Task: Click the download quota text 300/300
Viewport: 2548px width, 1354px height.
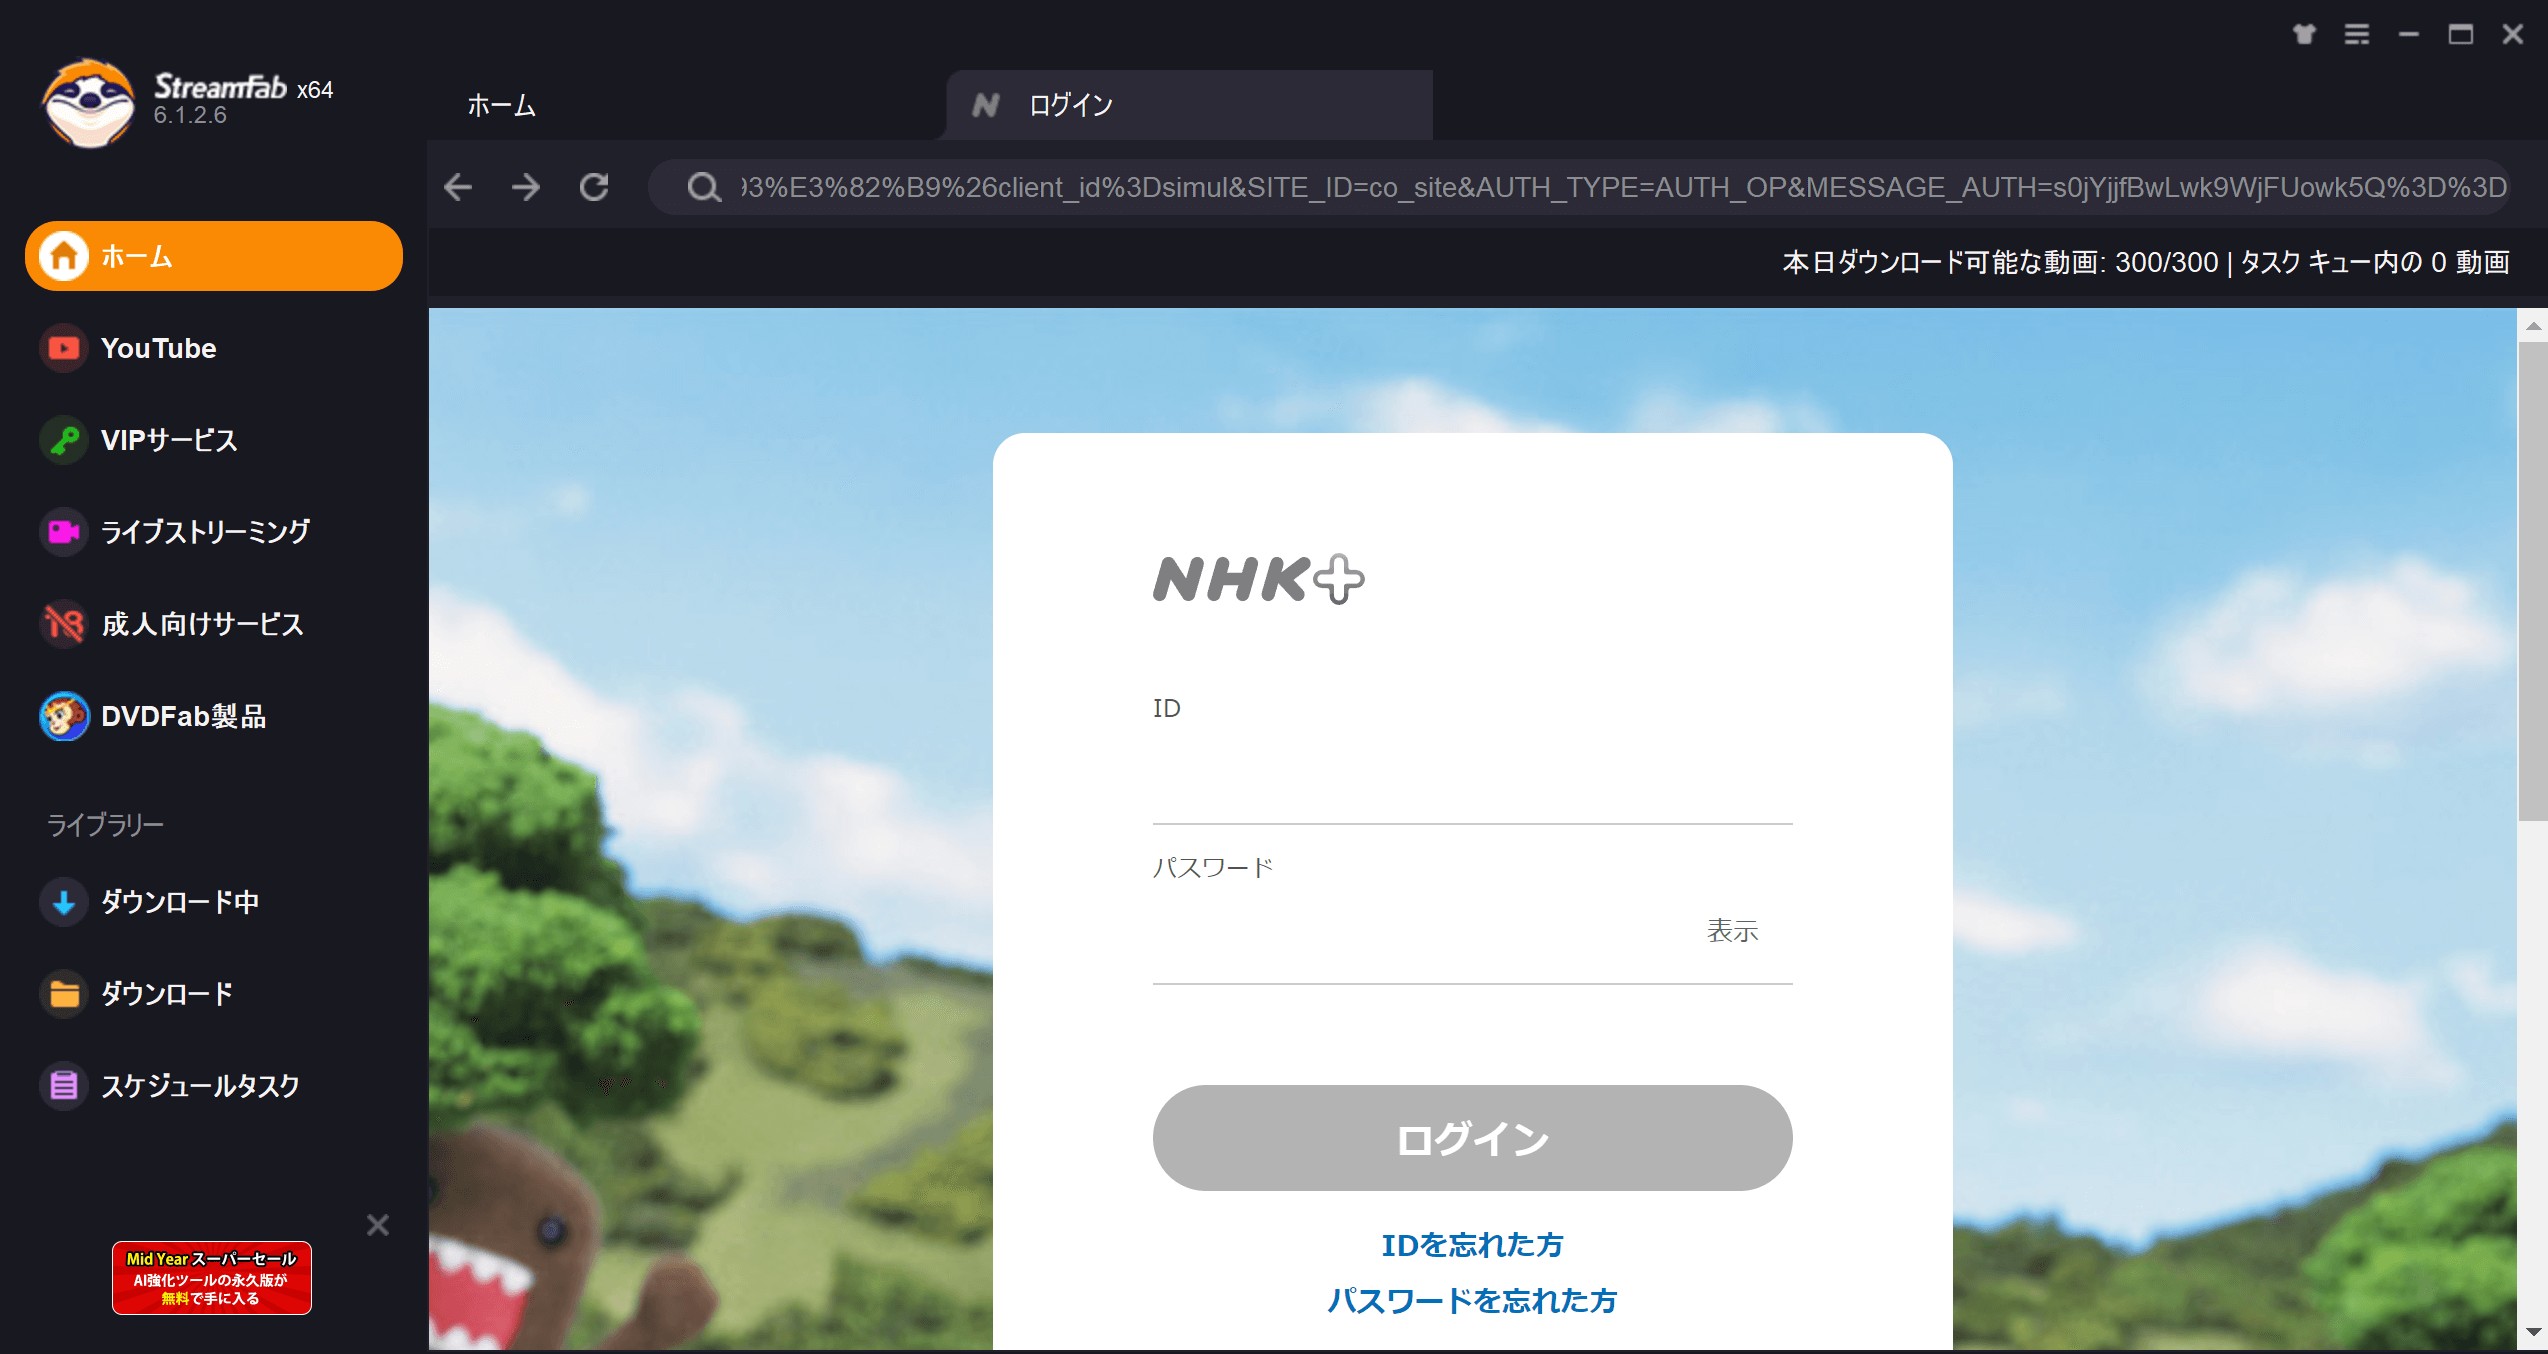Action: tap(2166, 262)
